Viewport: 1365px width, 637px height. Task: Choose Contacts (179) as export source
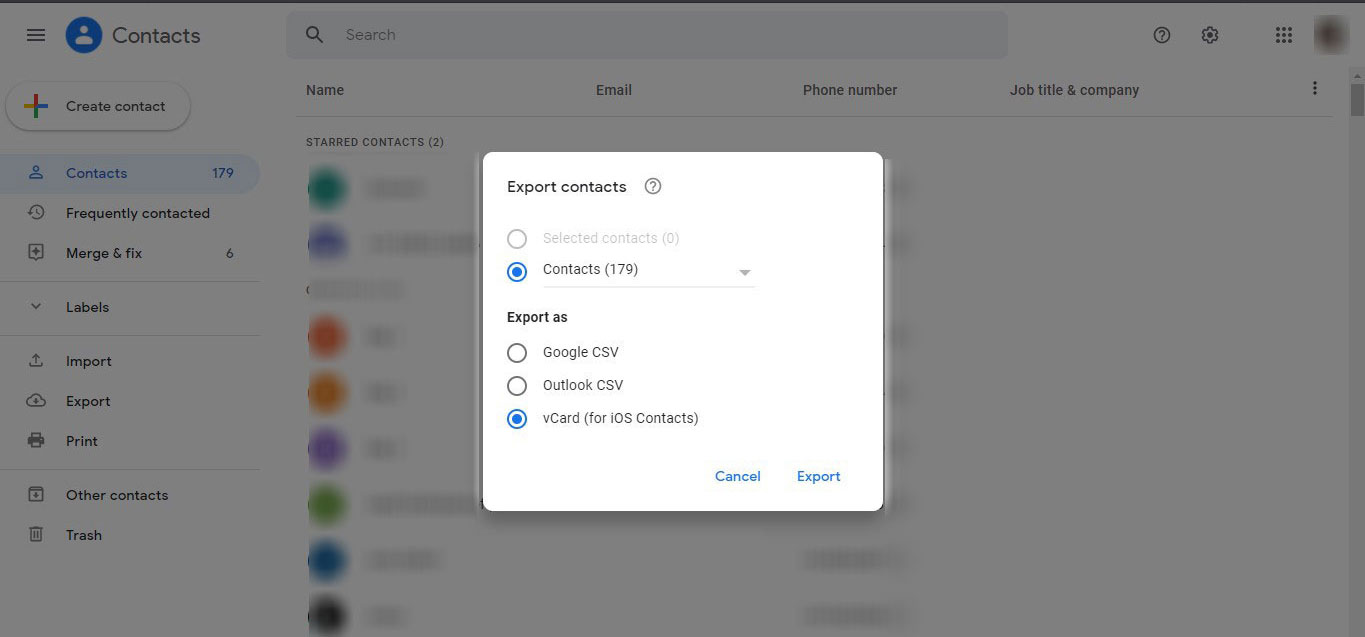click(x=517, y=271)
